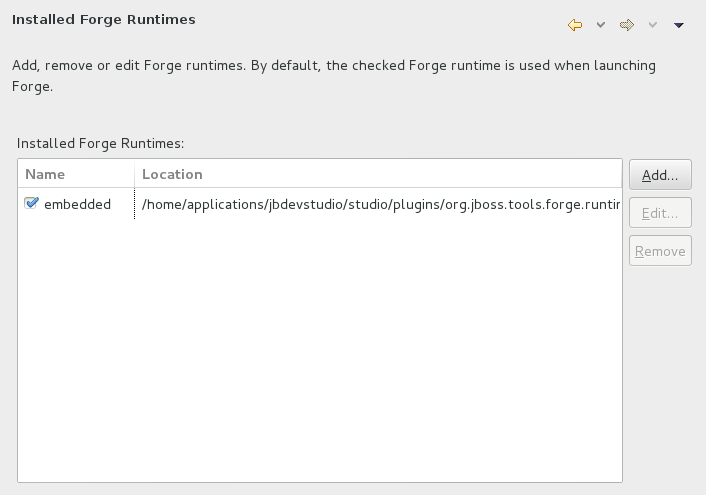
Task: Sort by the Location column header
Action: 378,174
